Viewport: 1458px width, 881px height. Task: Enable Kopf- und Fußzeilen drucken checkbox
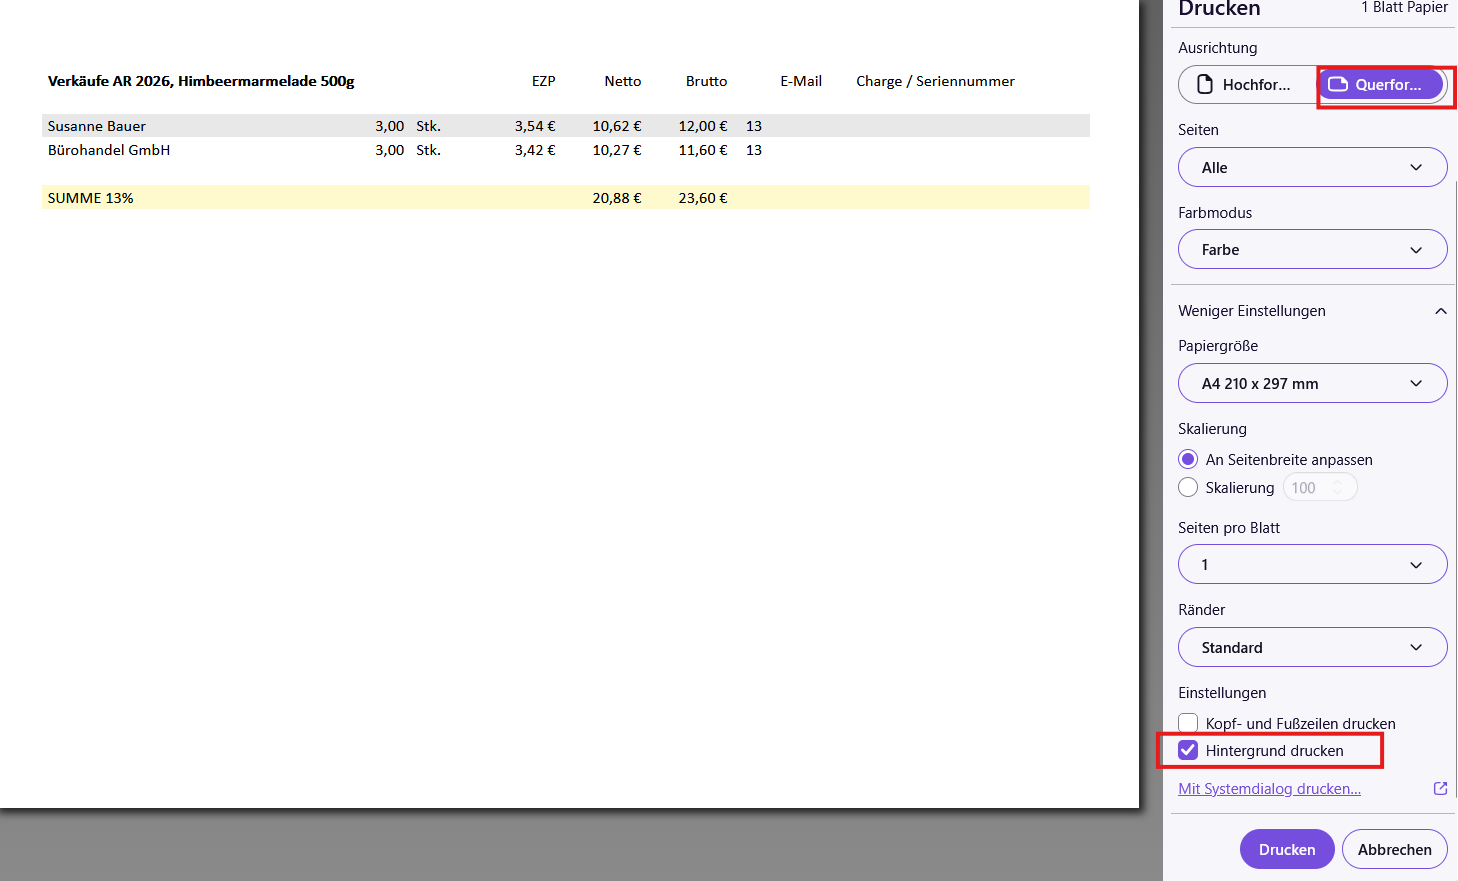pos(1188,723)
